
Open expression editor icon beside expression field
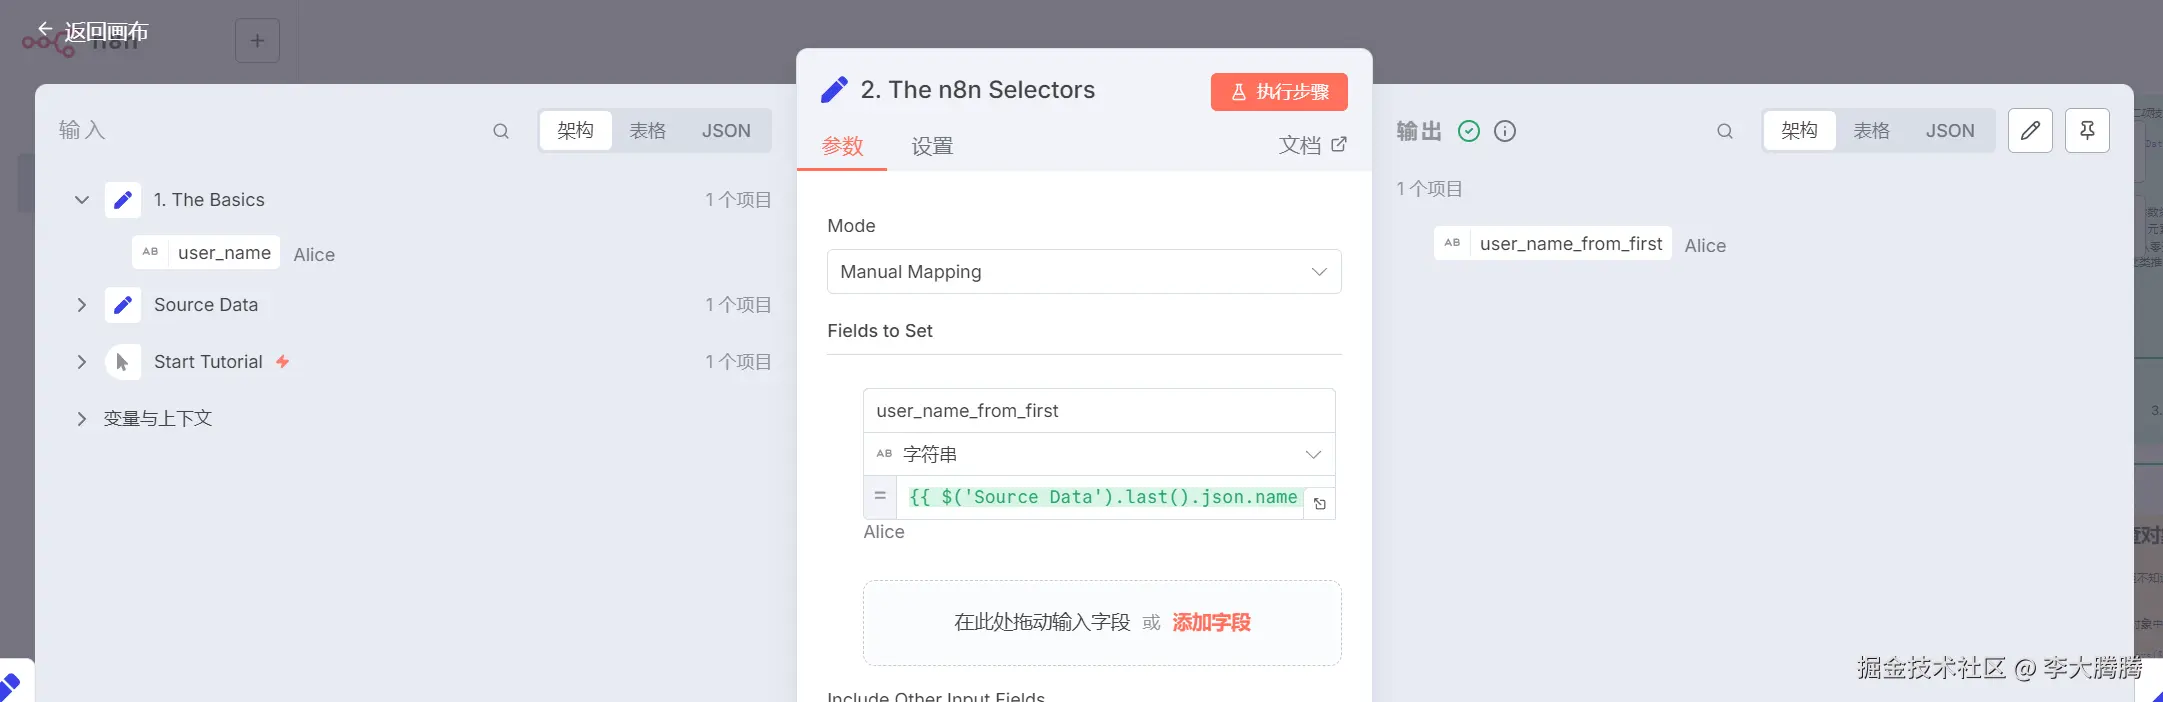(1320, 504)
